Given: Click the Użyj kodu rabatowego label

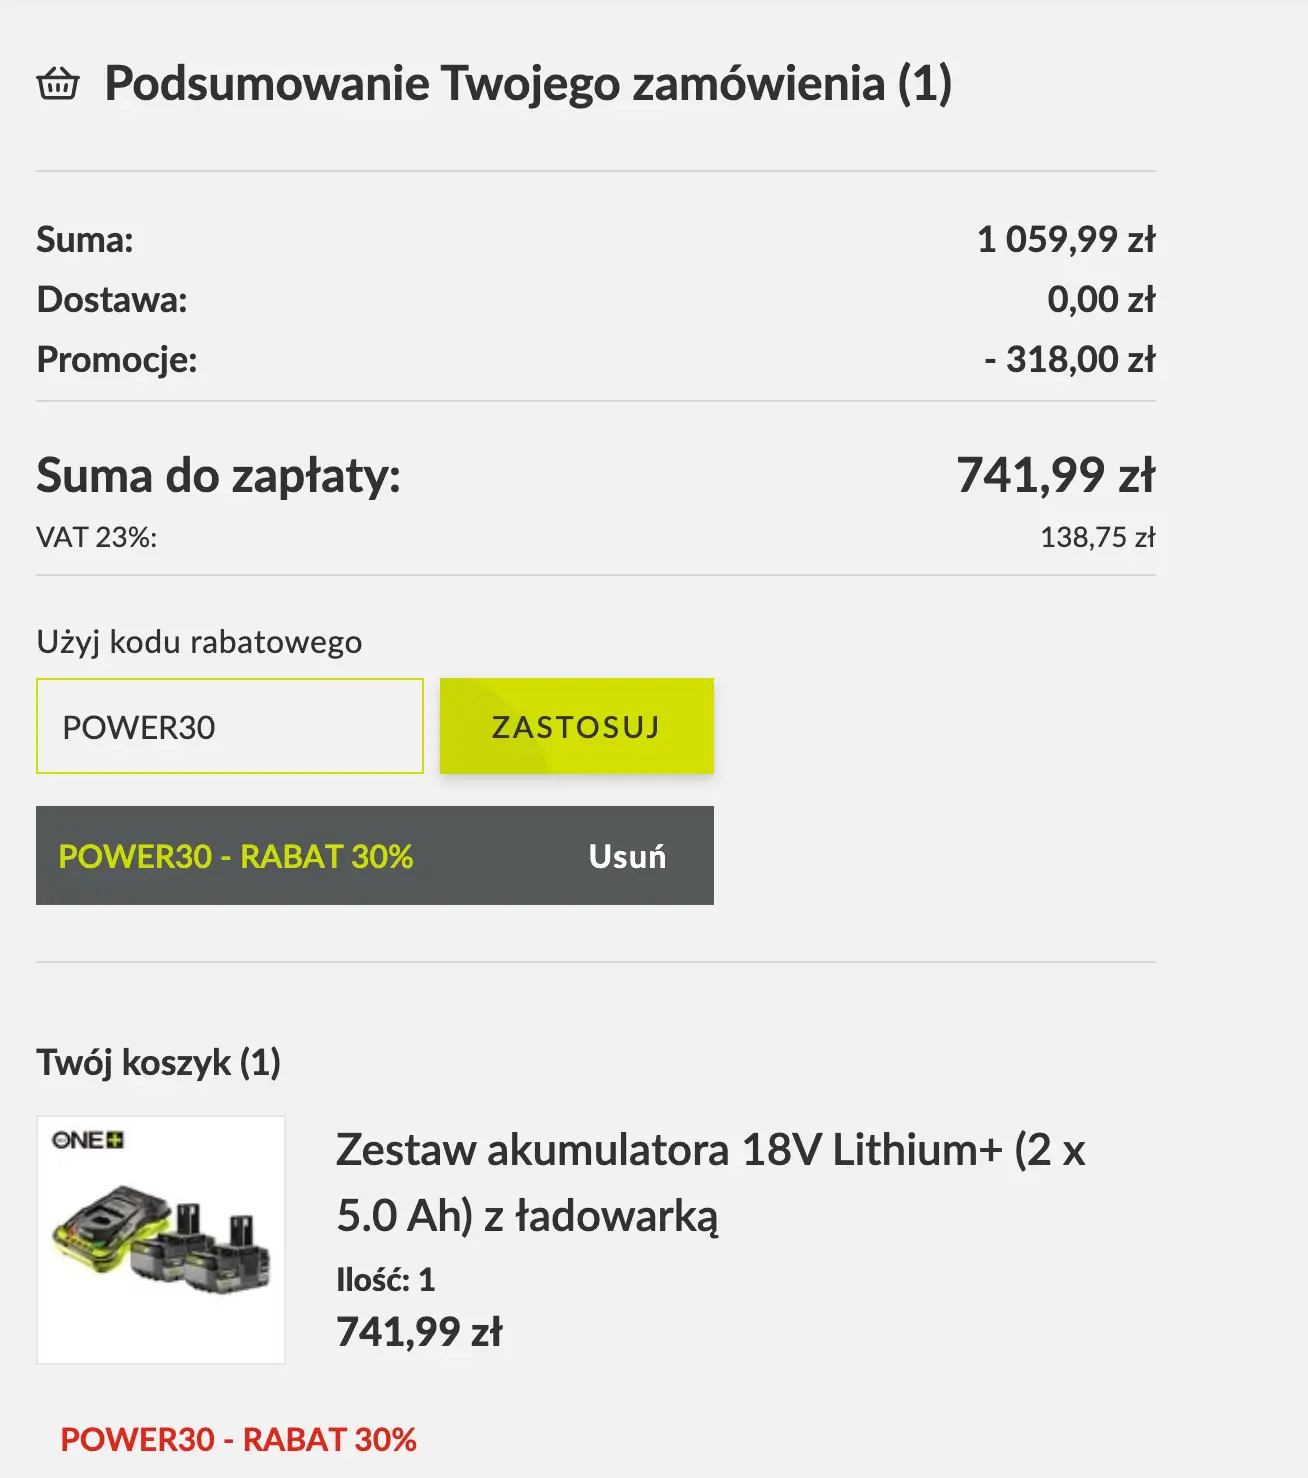Looking at the screenshot, I should [x=199, y=641].
